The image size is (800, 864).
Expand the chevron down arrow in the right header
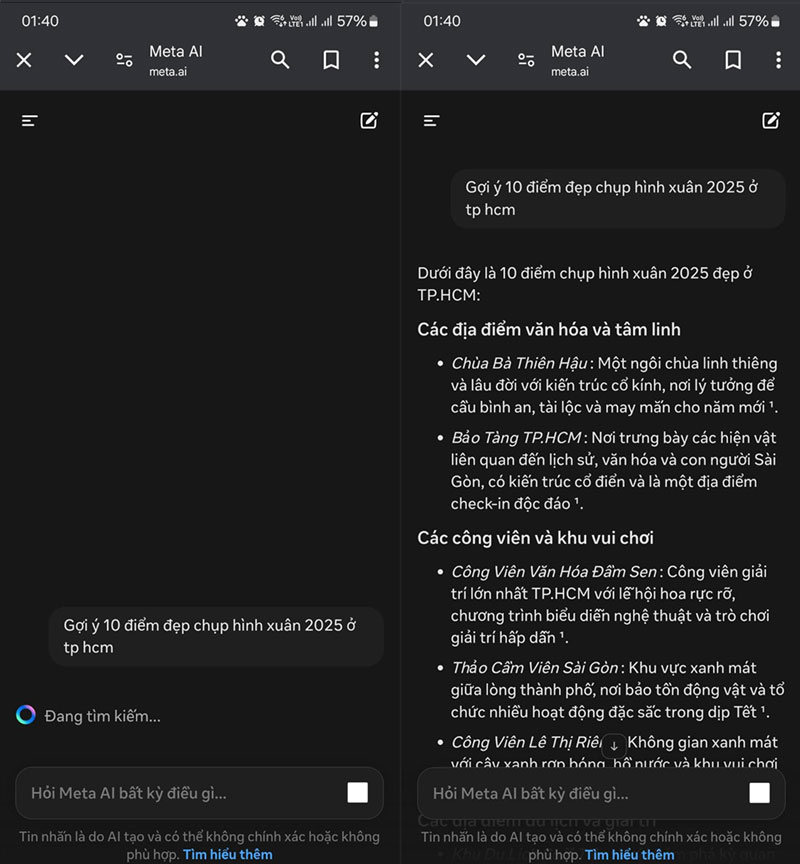pos(476,60)
